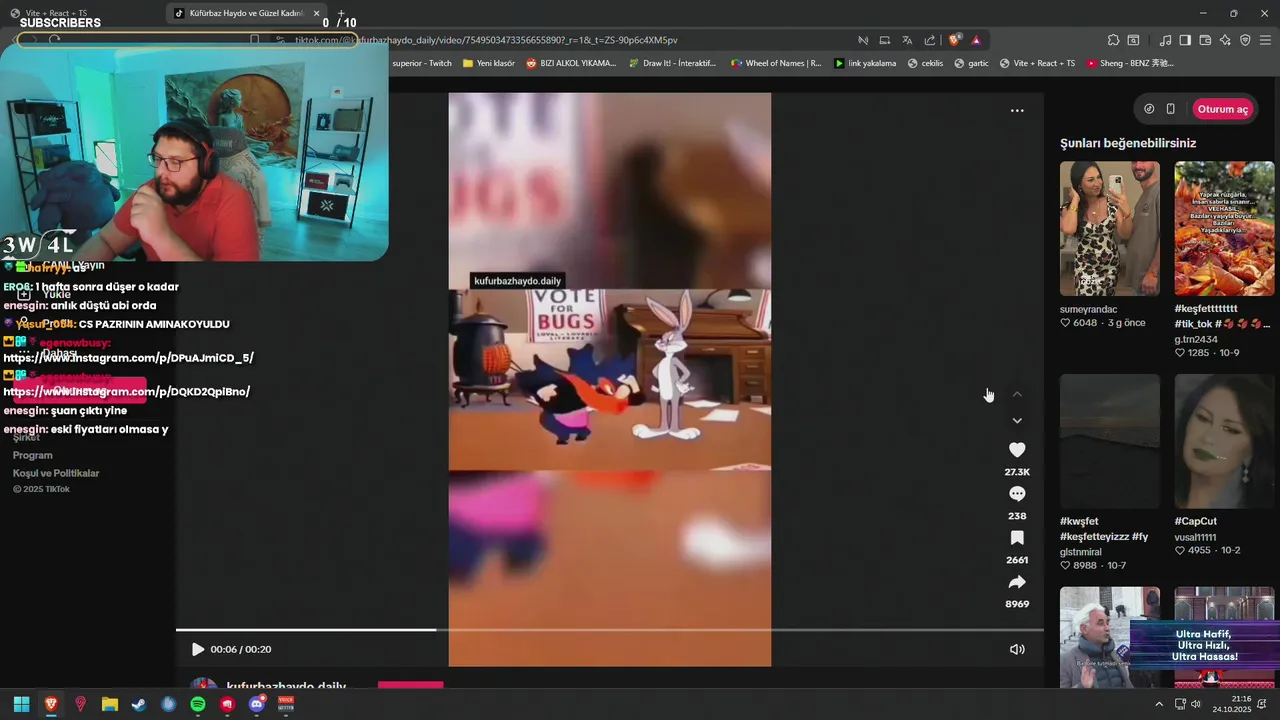
Task: Visit the sumeyrandac profile name
Action: click(1088, 310)
